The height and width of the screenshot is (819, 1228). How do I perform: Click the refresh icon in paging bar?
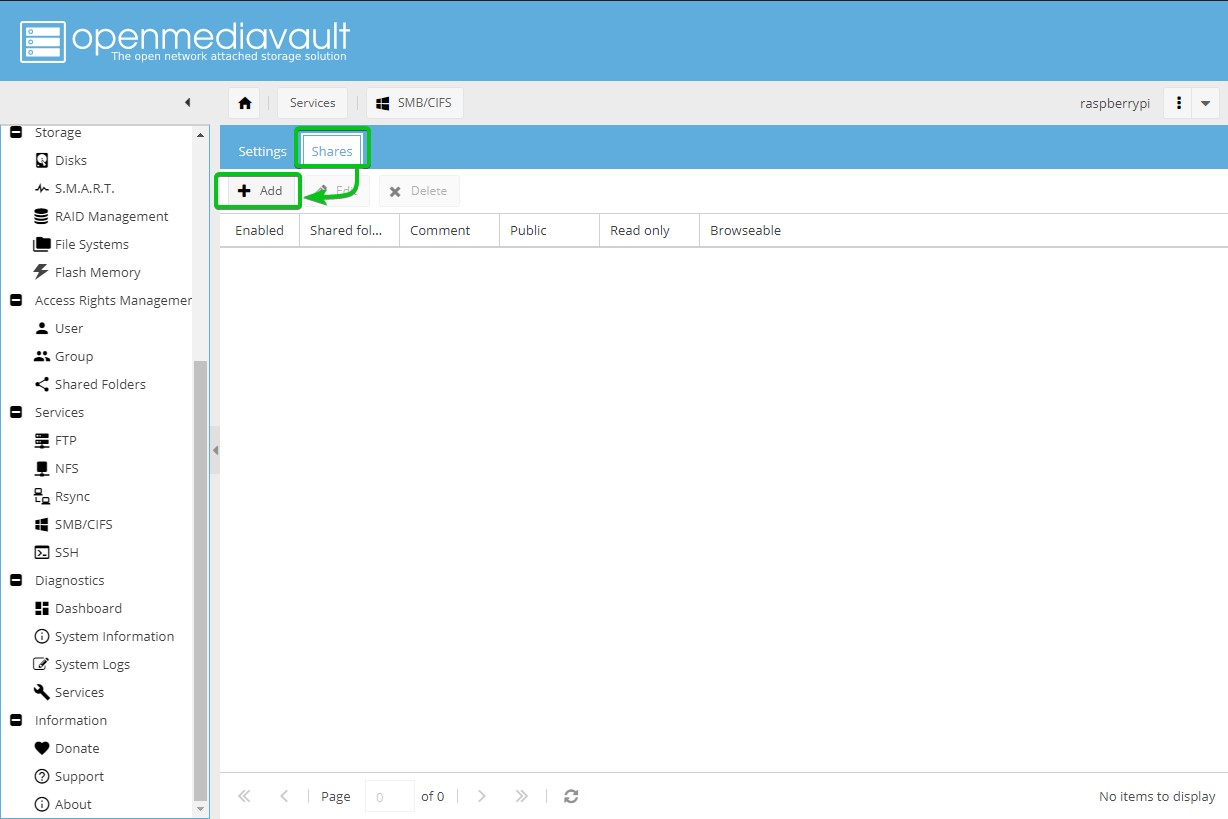(571, 796)
